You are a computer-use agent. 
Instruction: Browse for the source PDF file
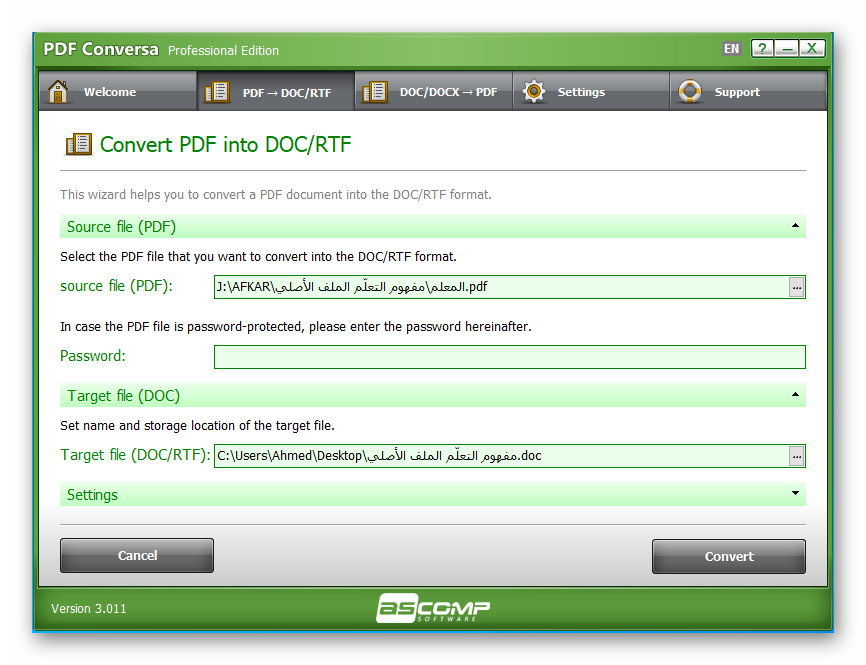tap(796, 287)
